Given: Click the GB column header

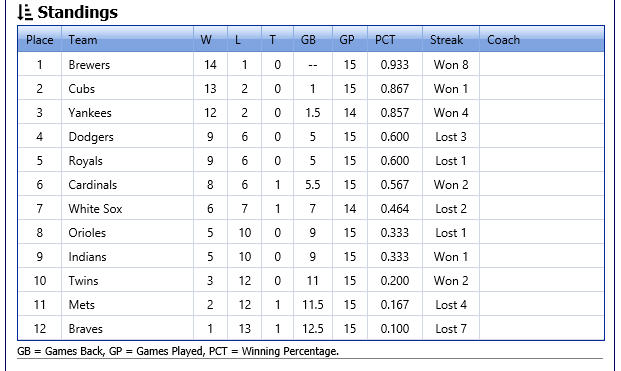Looking at the screenshot, I should coord(313,40).
